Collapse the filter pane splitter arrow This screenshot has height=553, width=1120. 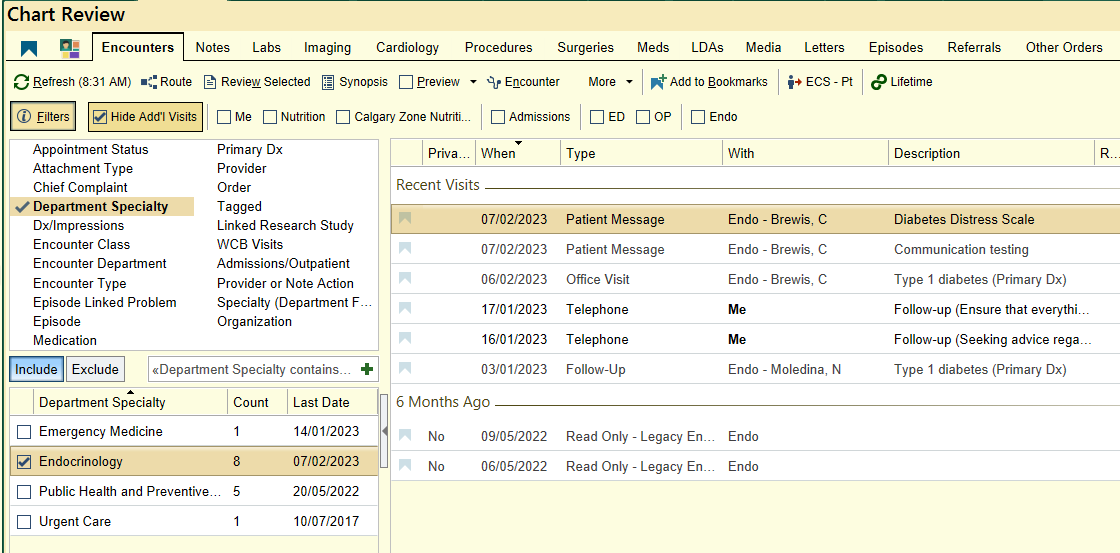click(386, 430)
